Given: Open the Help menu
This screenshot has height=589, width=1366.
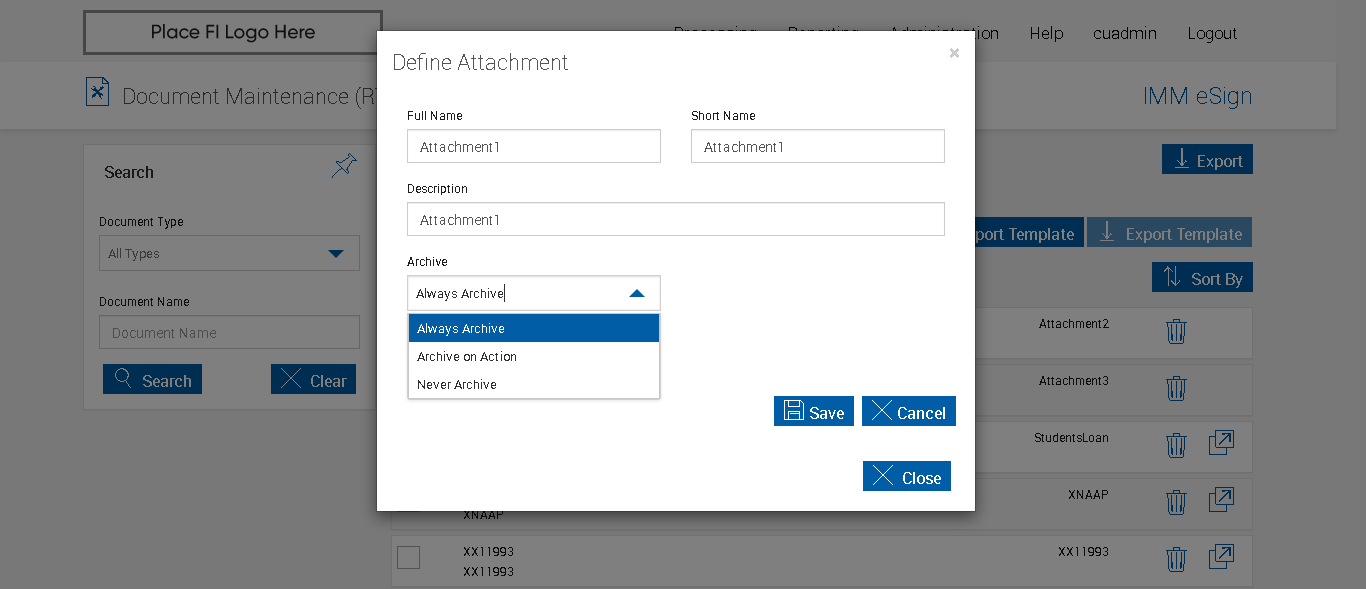Looking at the screenshot, I should point(1046,34).
